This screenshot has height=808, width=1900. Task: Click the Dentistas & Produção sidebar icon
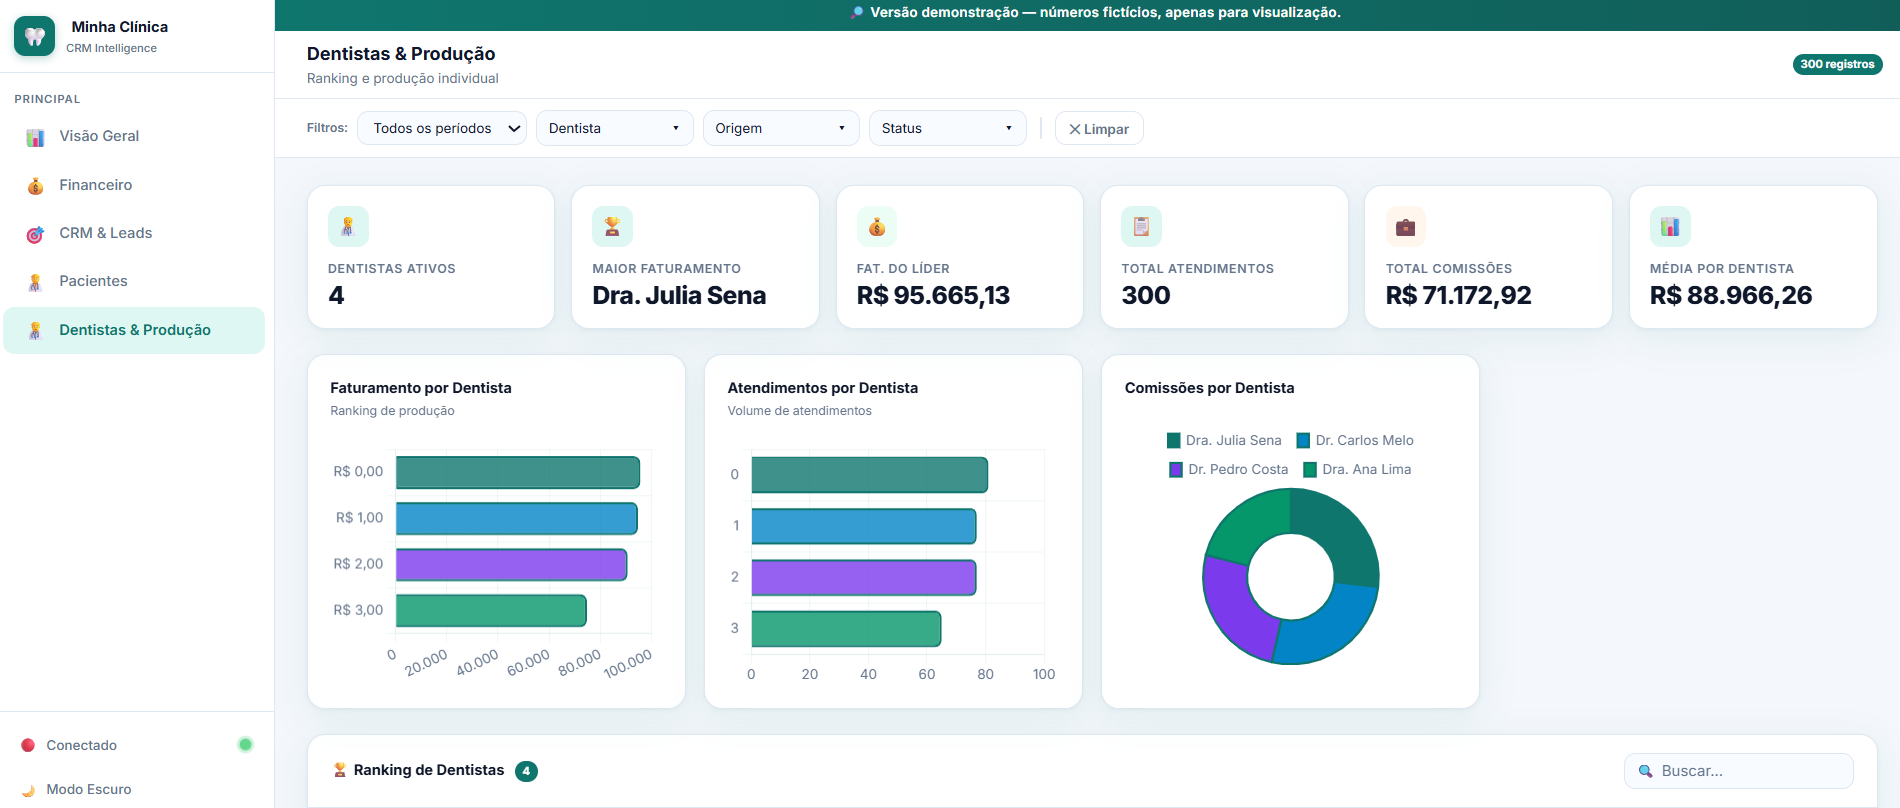tap(35, 331)
